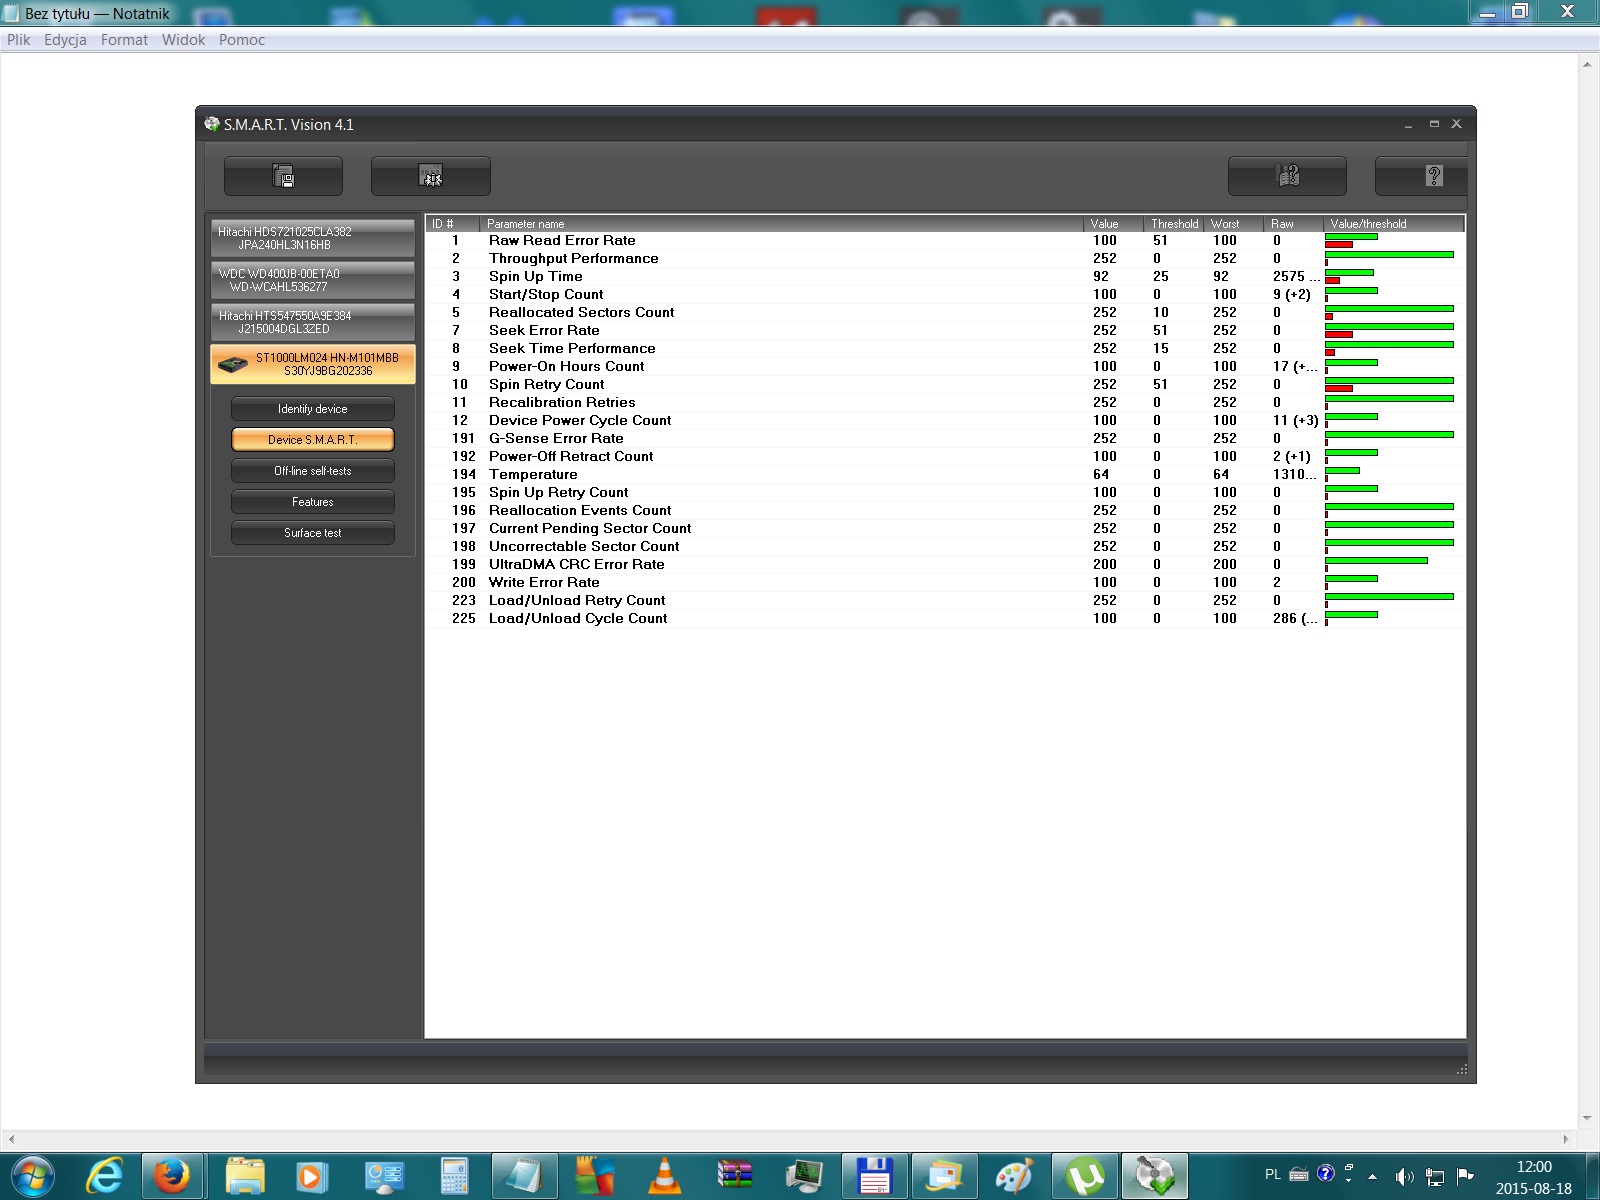
Task: Launch Internet Explorer from the taskbar
Action: [x=104, y=1176]
